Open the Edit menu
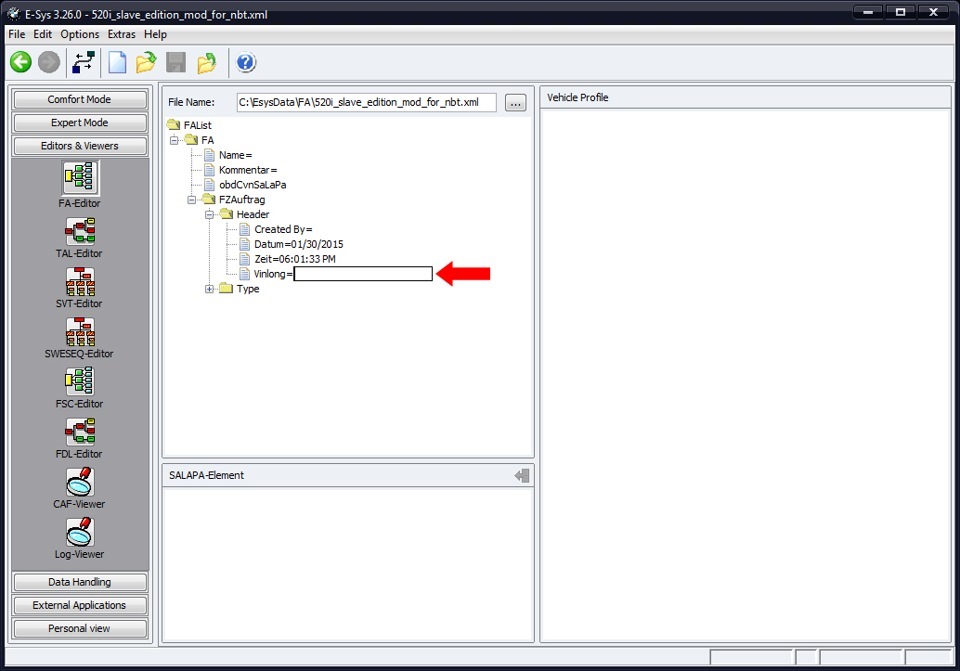This screenshot has height=671, width=960. [42, 34]
